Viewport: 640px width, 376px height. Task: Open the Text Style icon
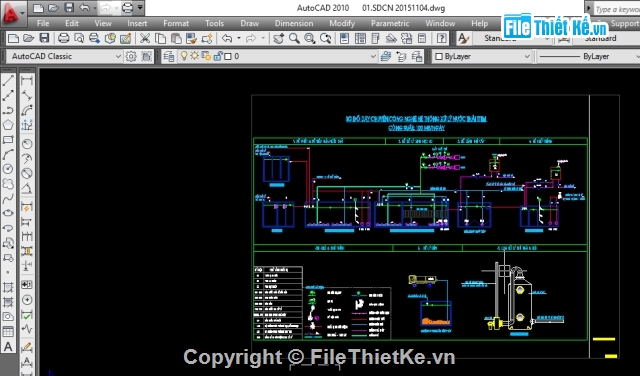(x=463, y=39)
